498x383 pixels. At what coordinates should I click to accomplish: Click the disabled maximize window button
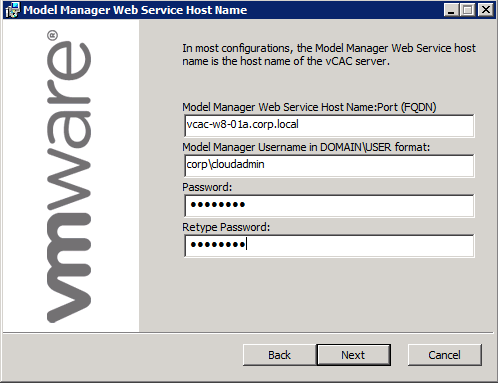468,10
